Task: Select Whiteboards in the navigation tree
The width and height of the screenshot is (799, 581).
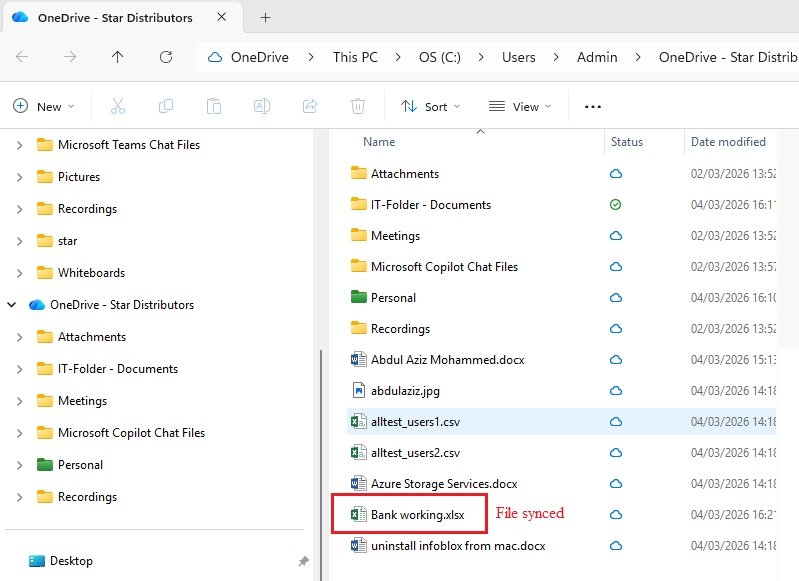Action: (91, 273)
